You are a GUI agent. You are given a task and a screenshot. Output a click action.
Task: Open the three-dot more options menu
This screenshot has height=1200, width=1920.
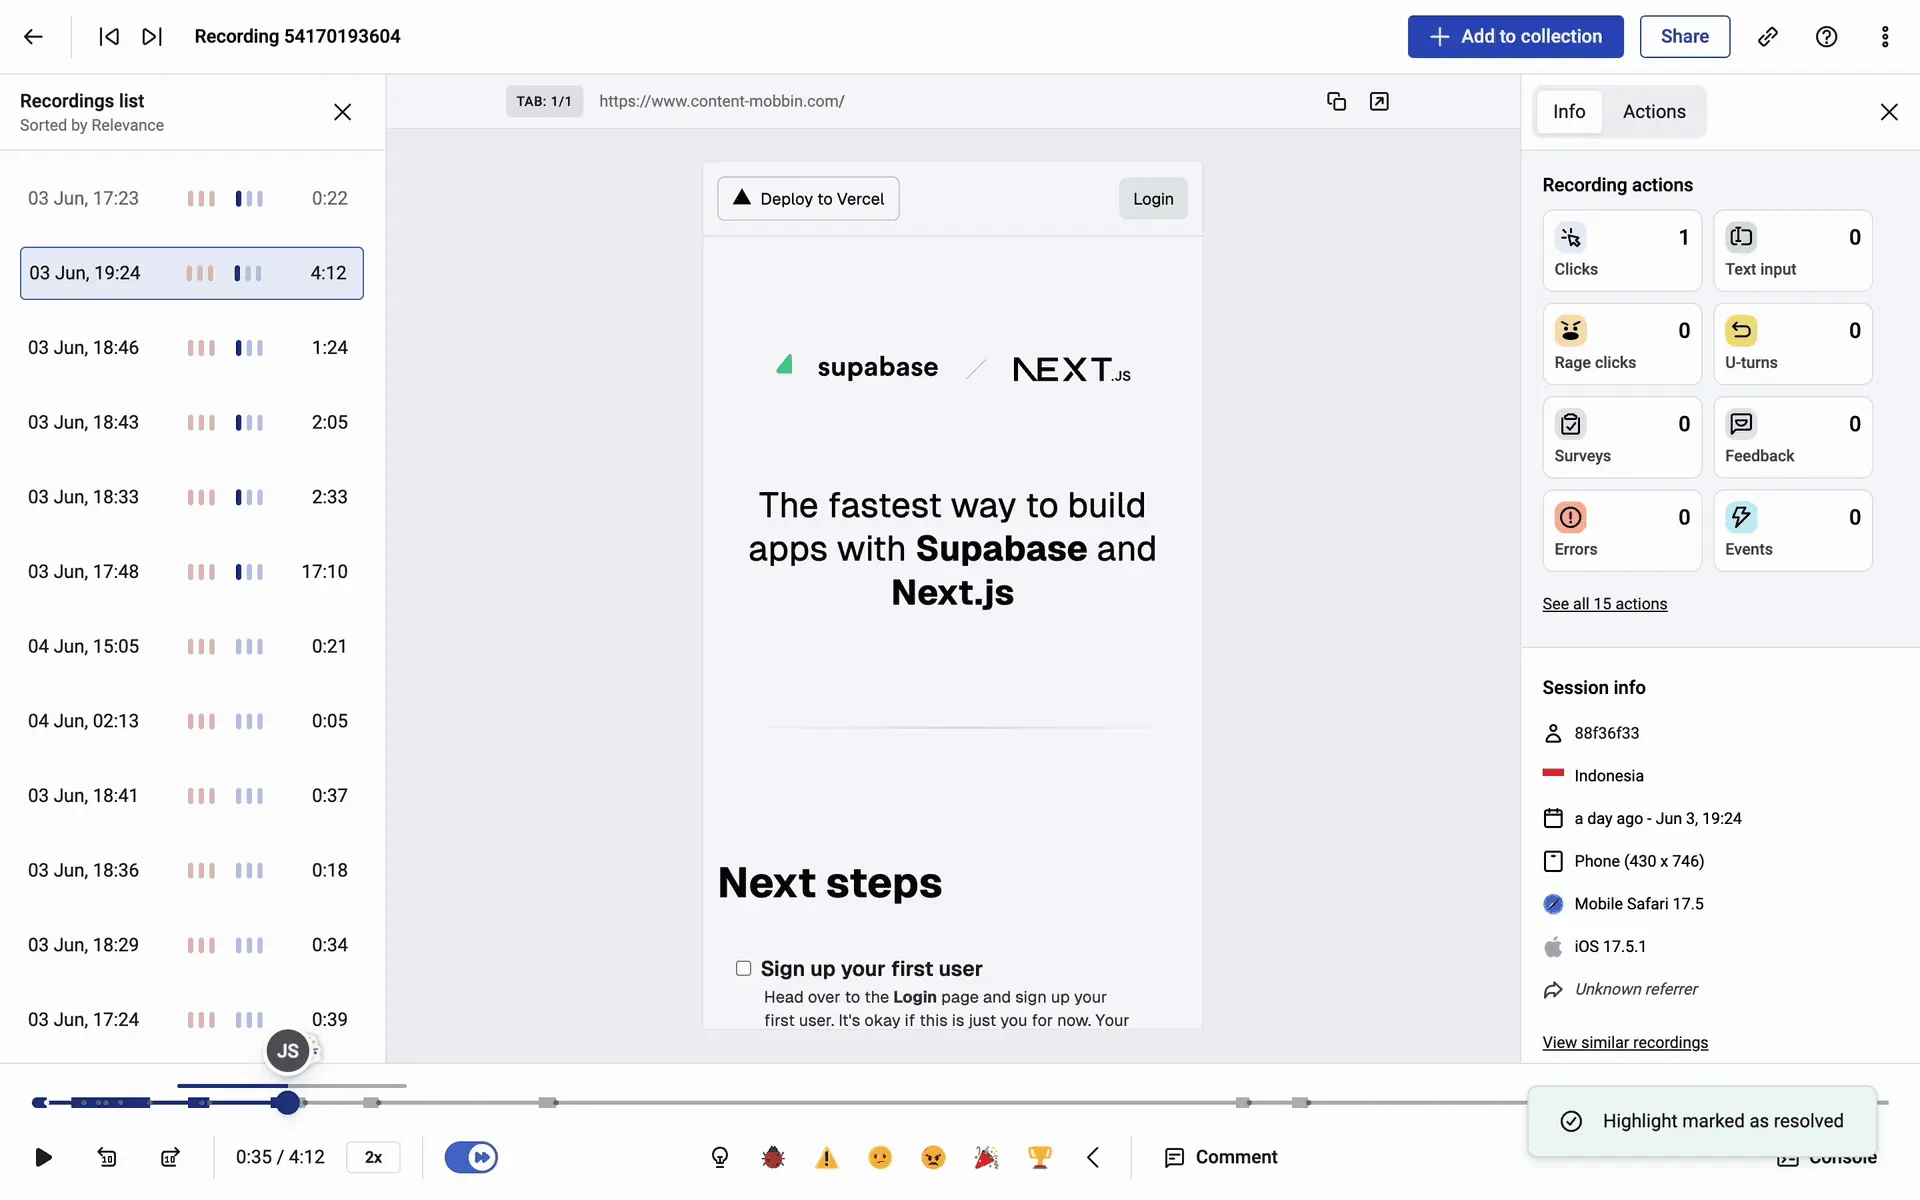pos(1884,37)
